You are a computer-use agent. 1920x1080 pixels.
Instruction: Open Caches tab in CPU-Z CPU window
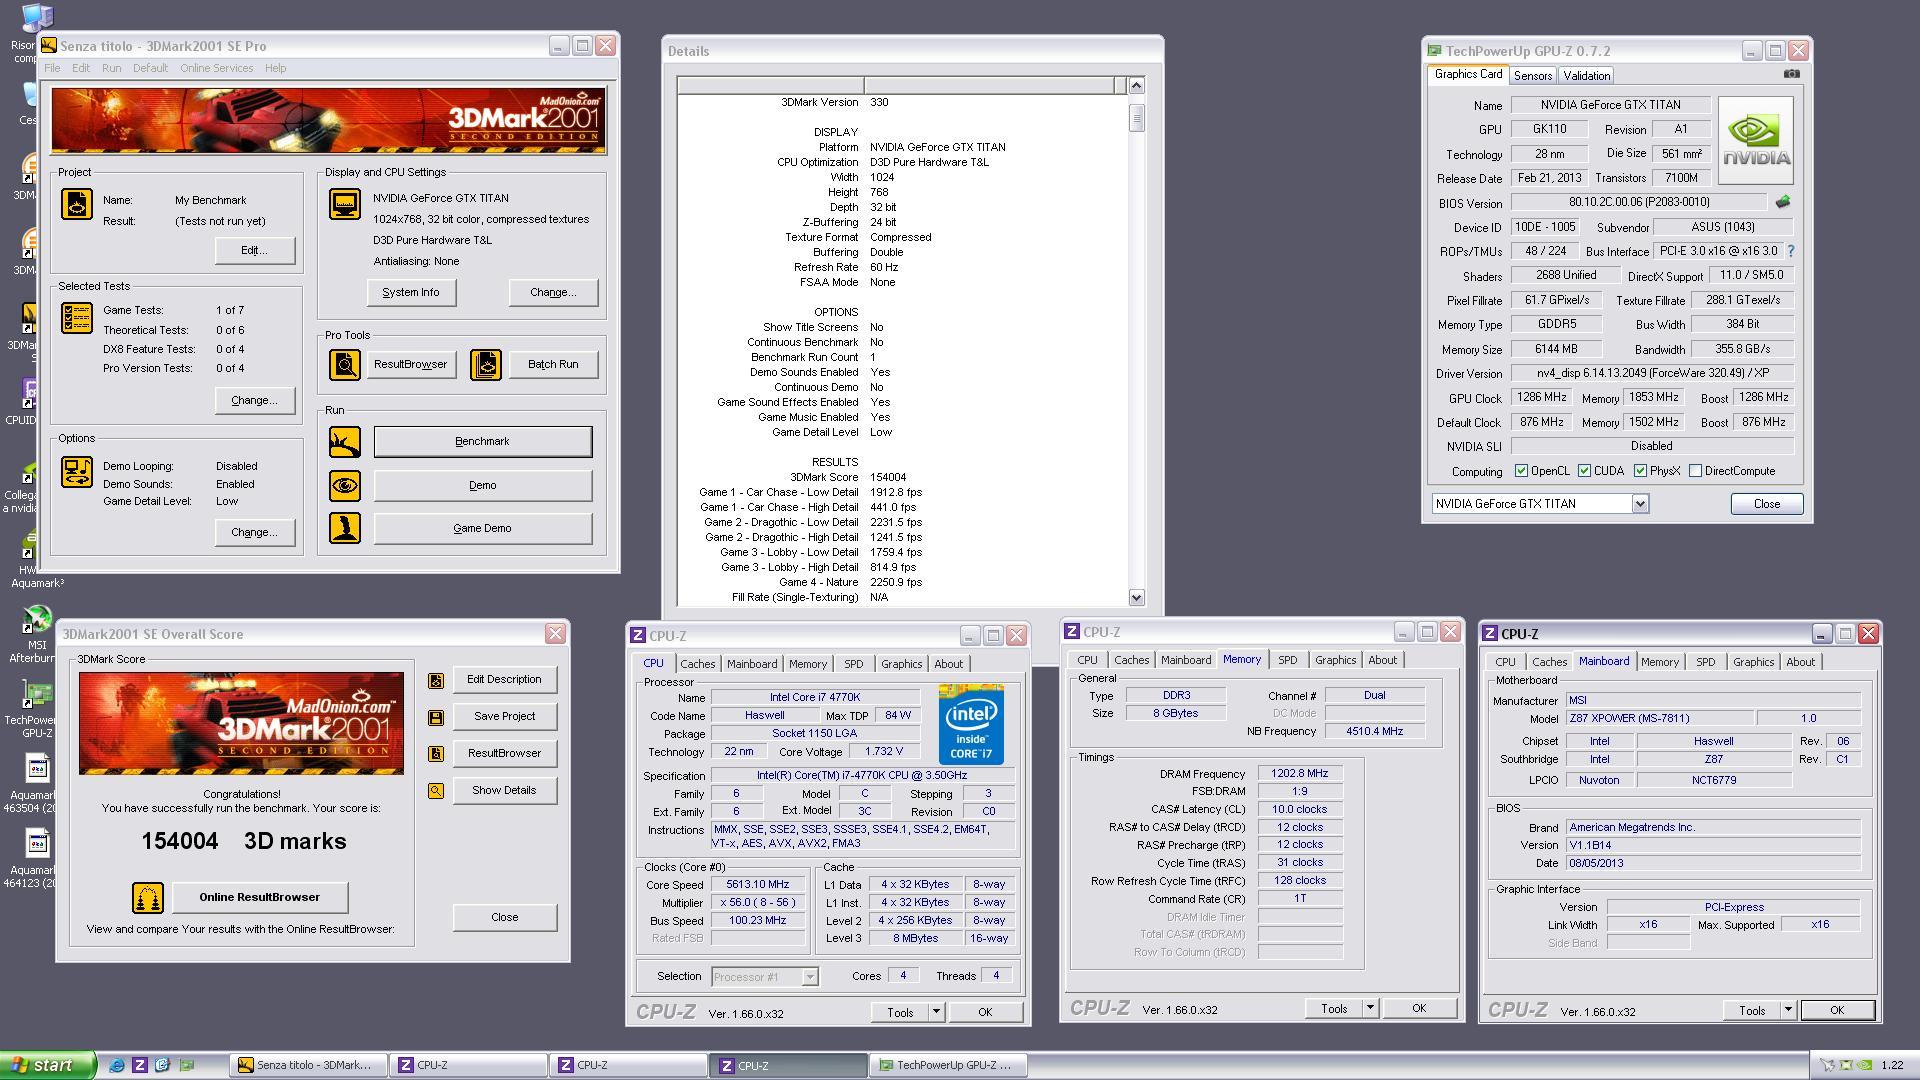point(697,664)
